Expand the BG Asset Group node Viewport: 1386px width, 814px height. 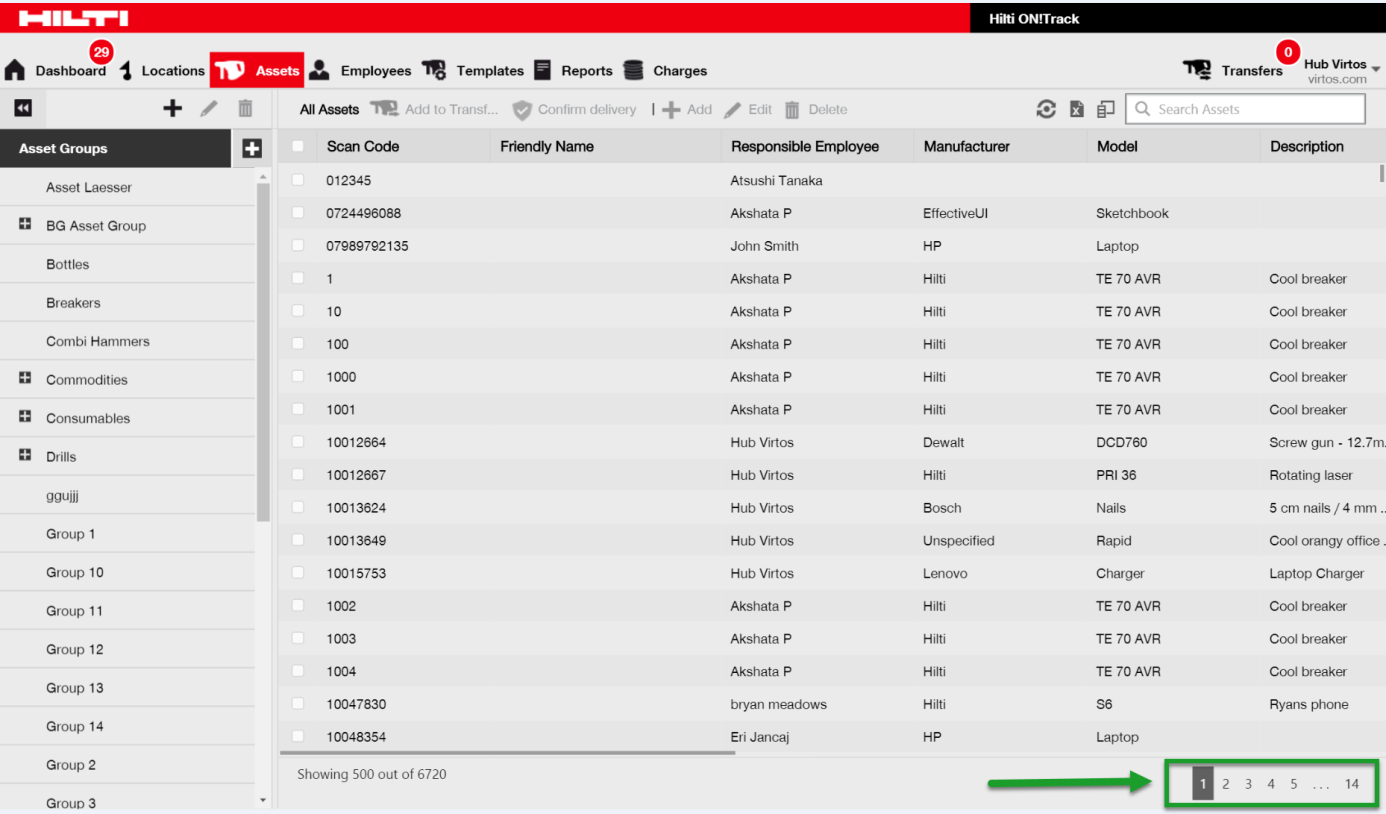pos(25,225)
